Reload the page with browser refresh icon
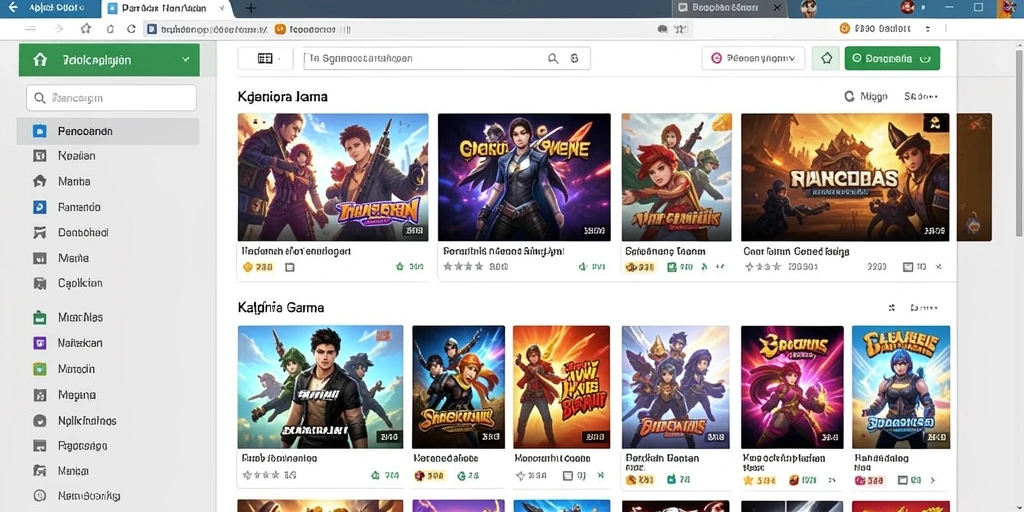1024x512 pixels. pyautogui.click(x=131, y=29)
